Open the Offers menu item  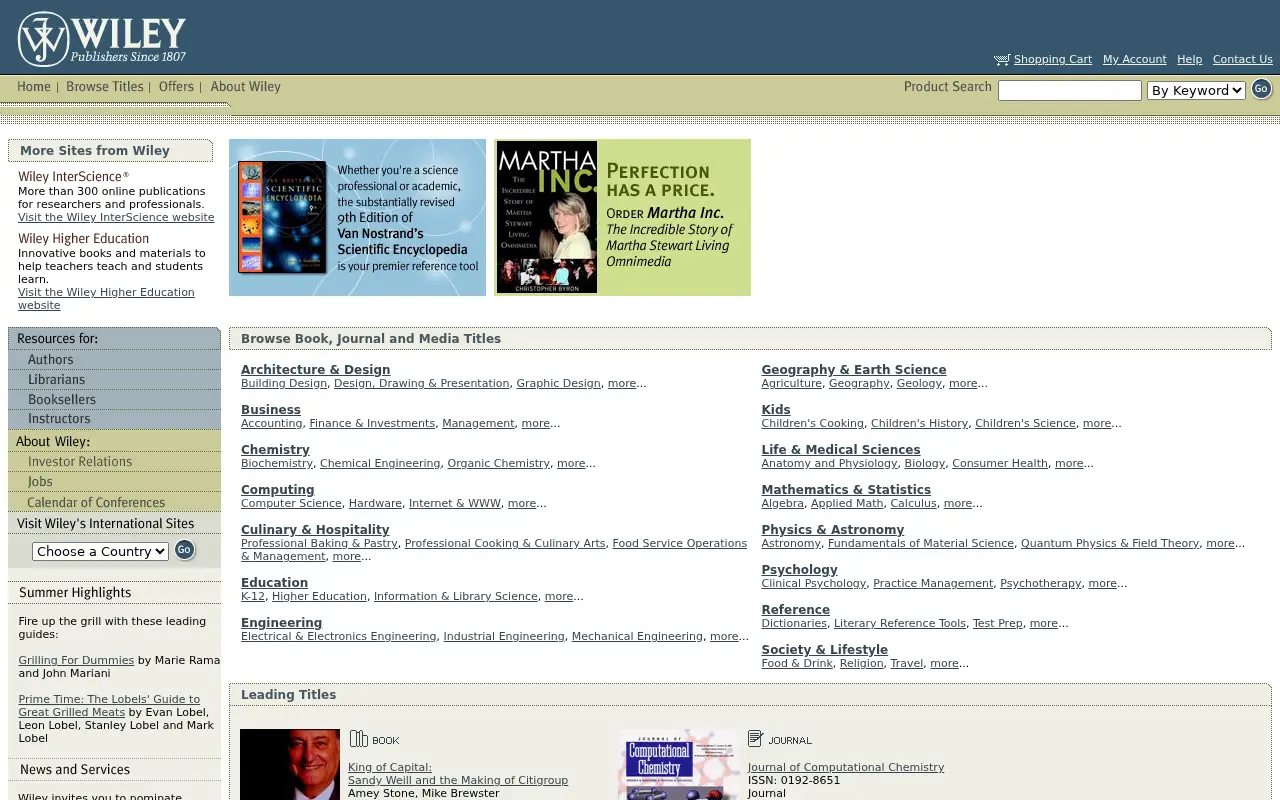point(176,87)
